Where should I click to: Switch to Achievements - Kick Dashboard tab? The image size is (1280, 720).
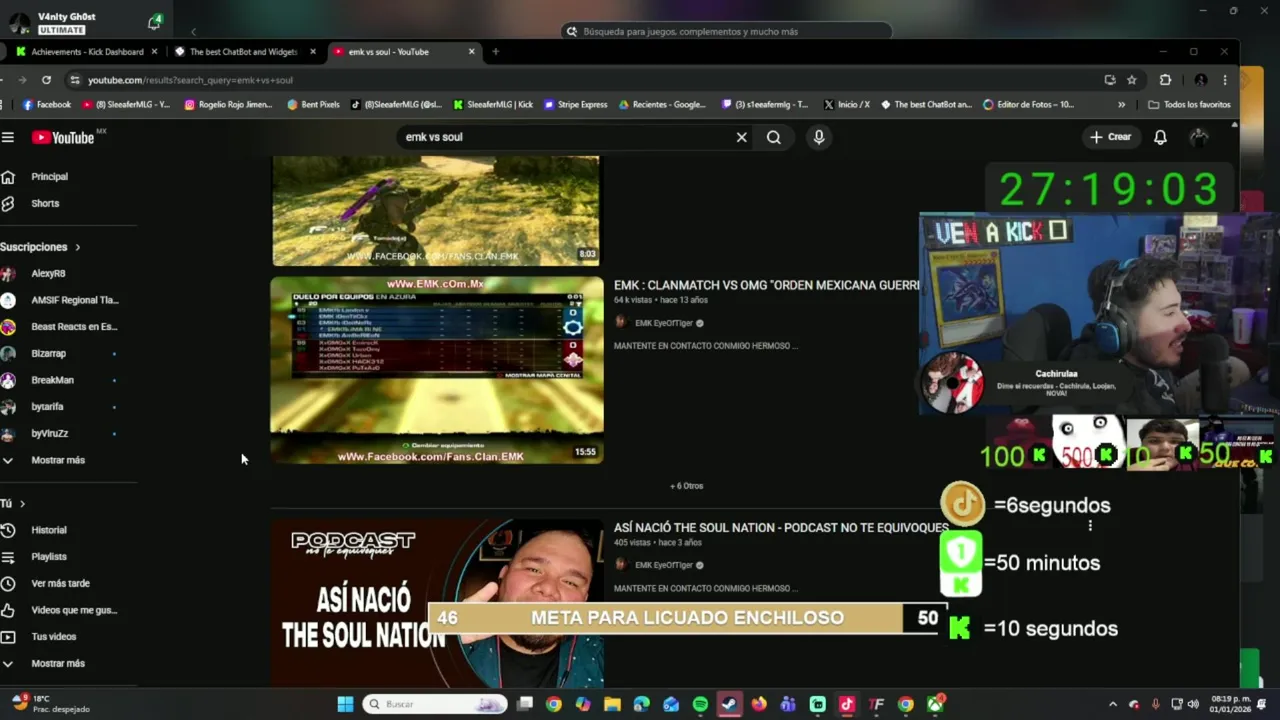(87, 51)
